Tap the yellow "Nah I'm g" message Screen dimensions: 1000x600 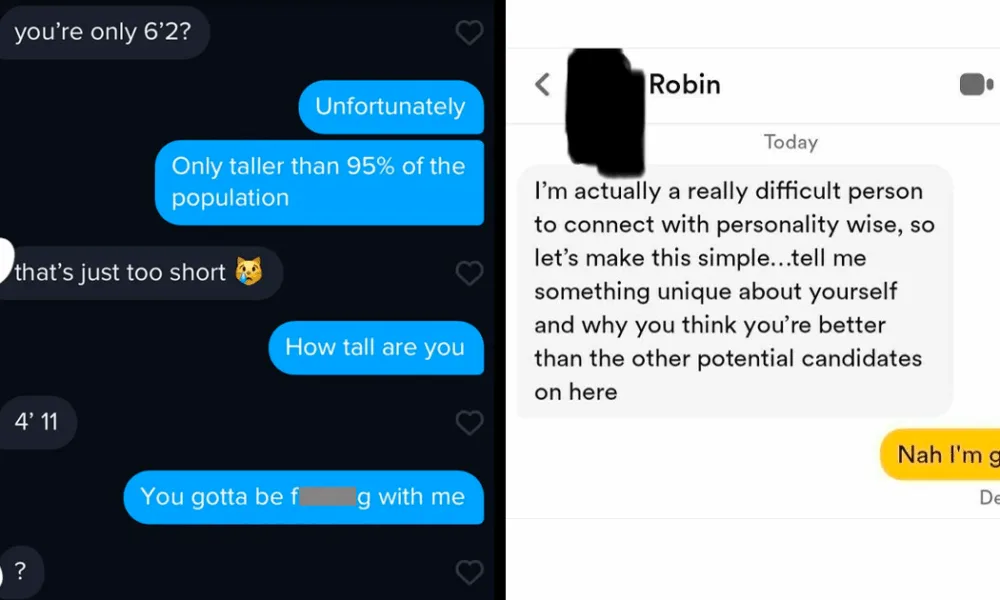pos(940,455)
